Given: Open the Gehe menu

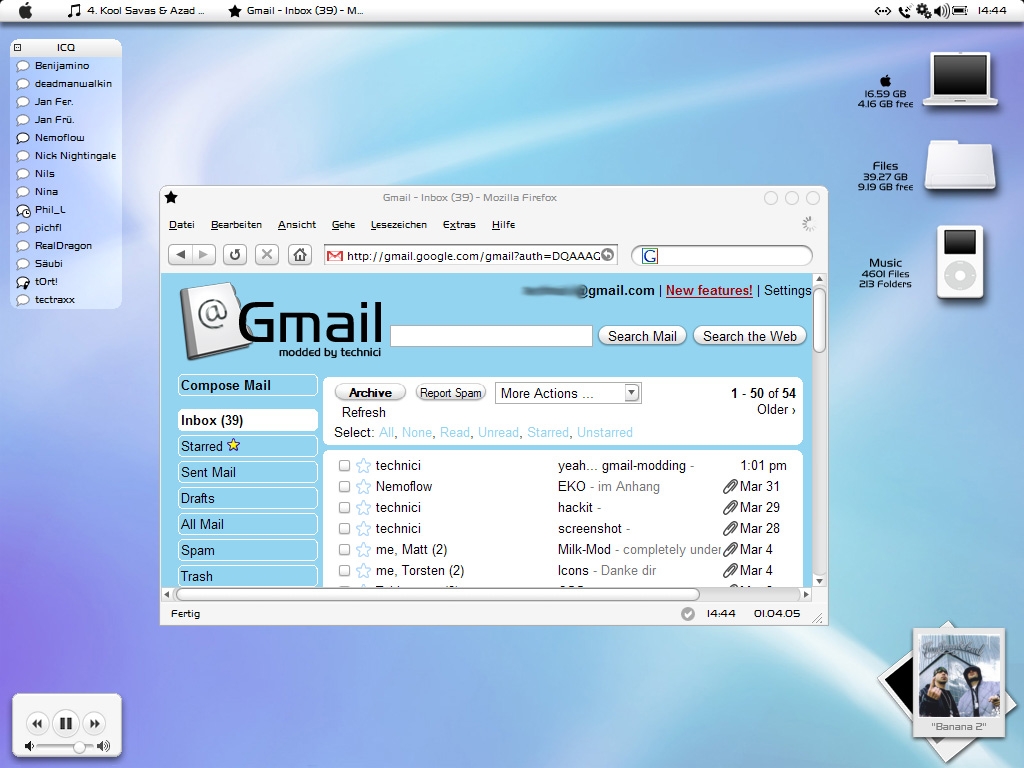Looking at the screenshot, I should click(x=344, y=225).
